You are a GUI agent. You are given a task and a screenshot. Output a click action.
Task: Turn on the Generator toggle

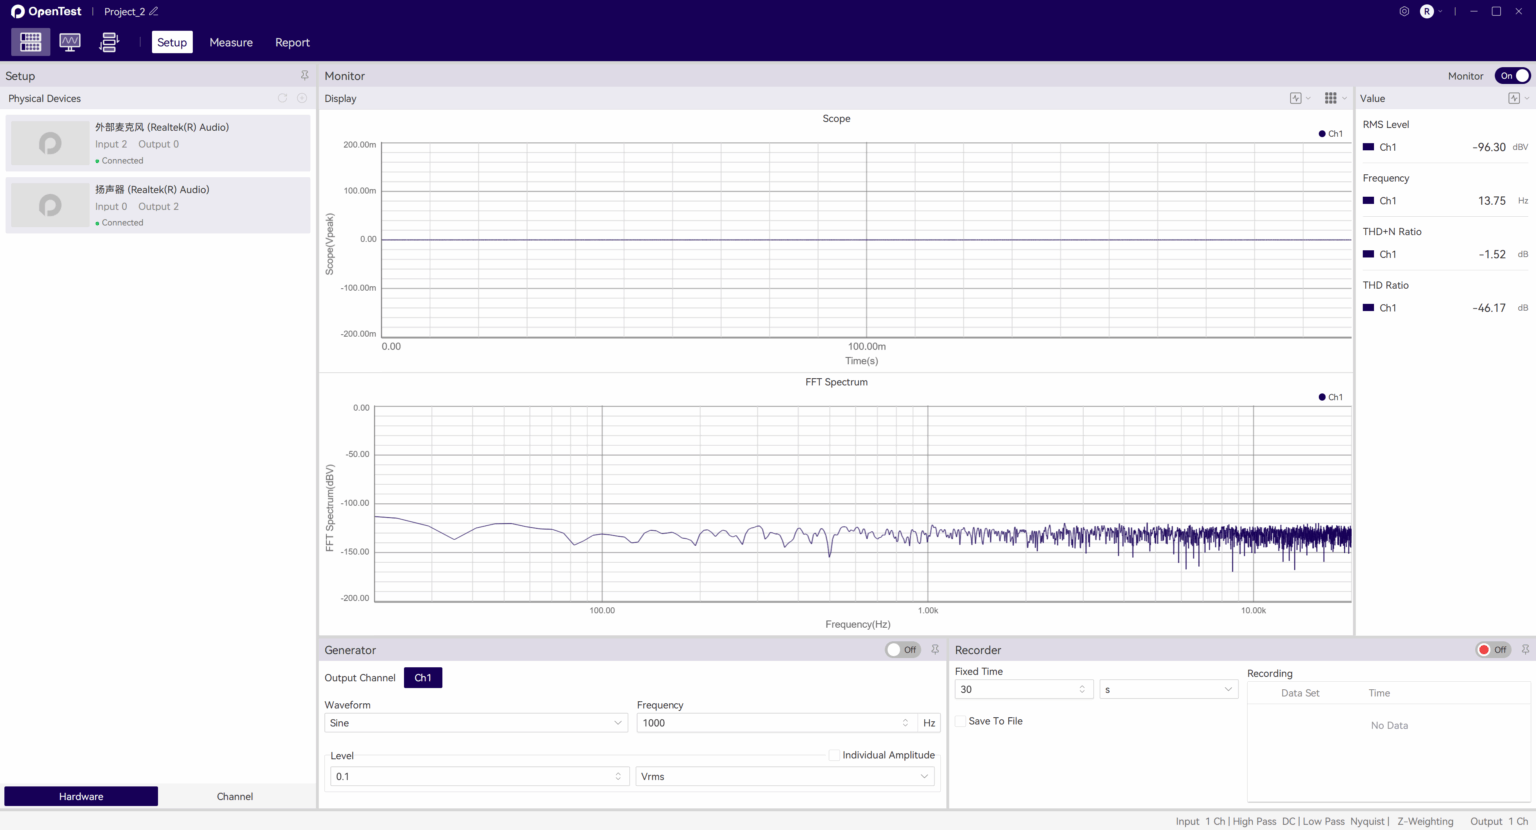903,649
